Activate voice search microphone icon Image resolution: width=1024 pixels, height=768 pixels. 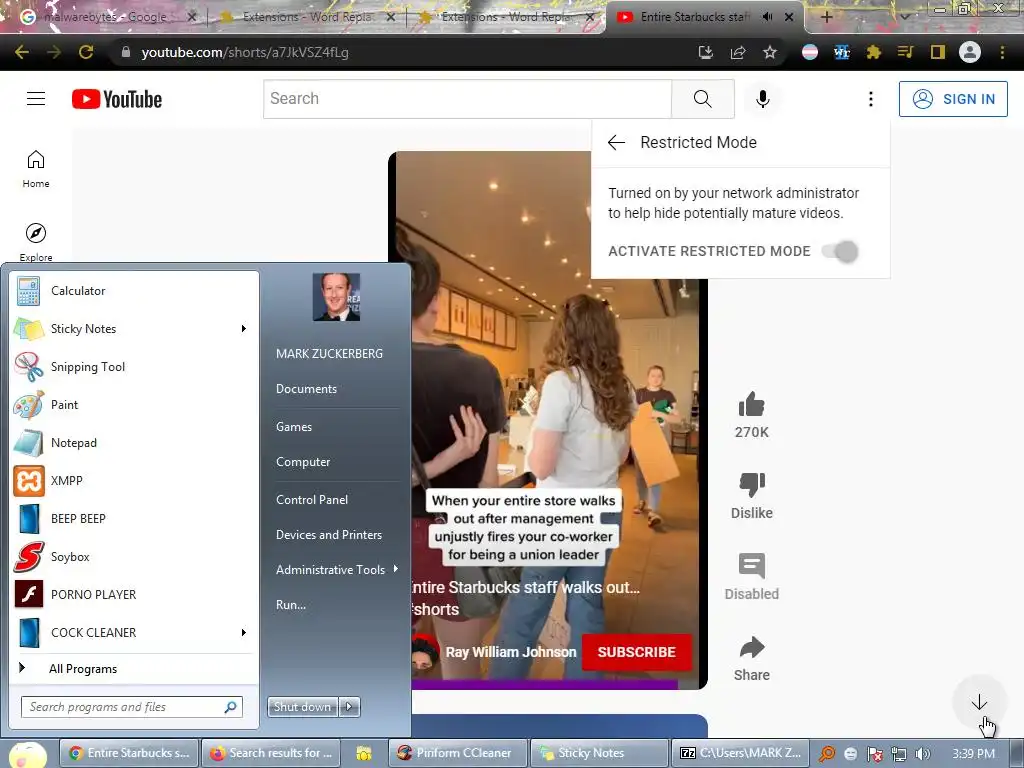[762, 99]
